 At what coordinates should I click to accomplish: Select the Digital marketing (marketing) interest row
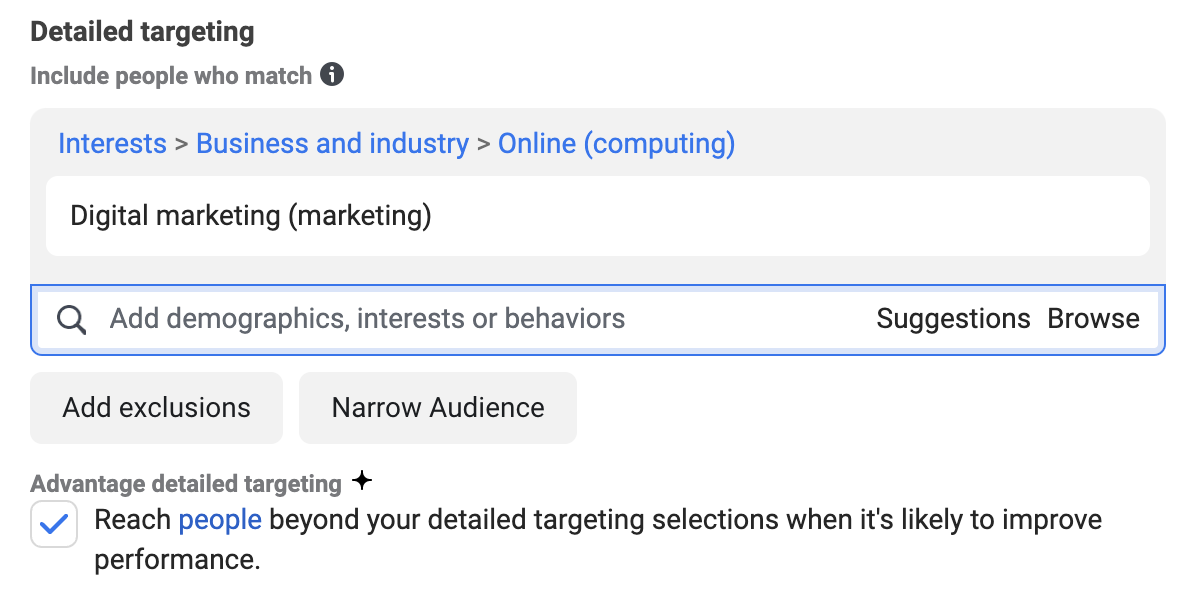598,216
